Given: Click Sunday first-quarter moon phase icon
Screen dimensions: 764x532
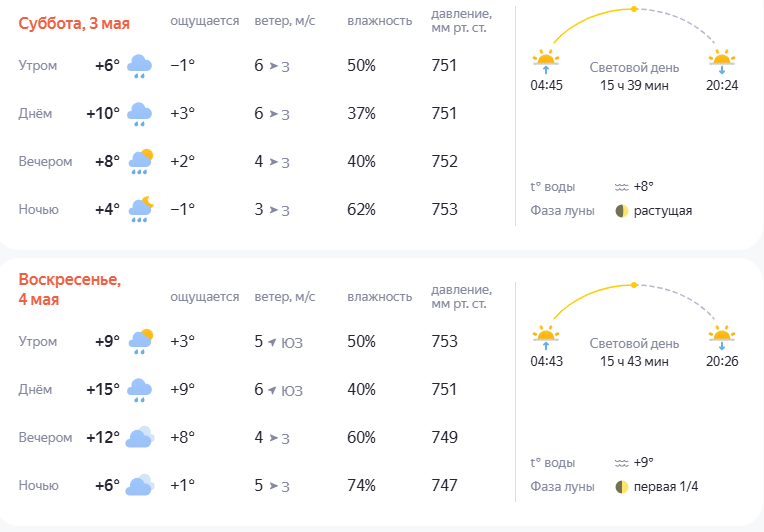Looking at the screenshot, I should pyautogui.click(x=622, y=487).
